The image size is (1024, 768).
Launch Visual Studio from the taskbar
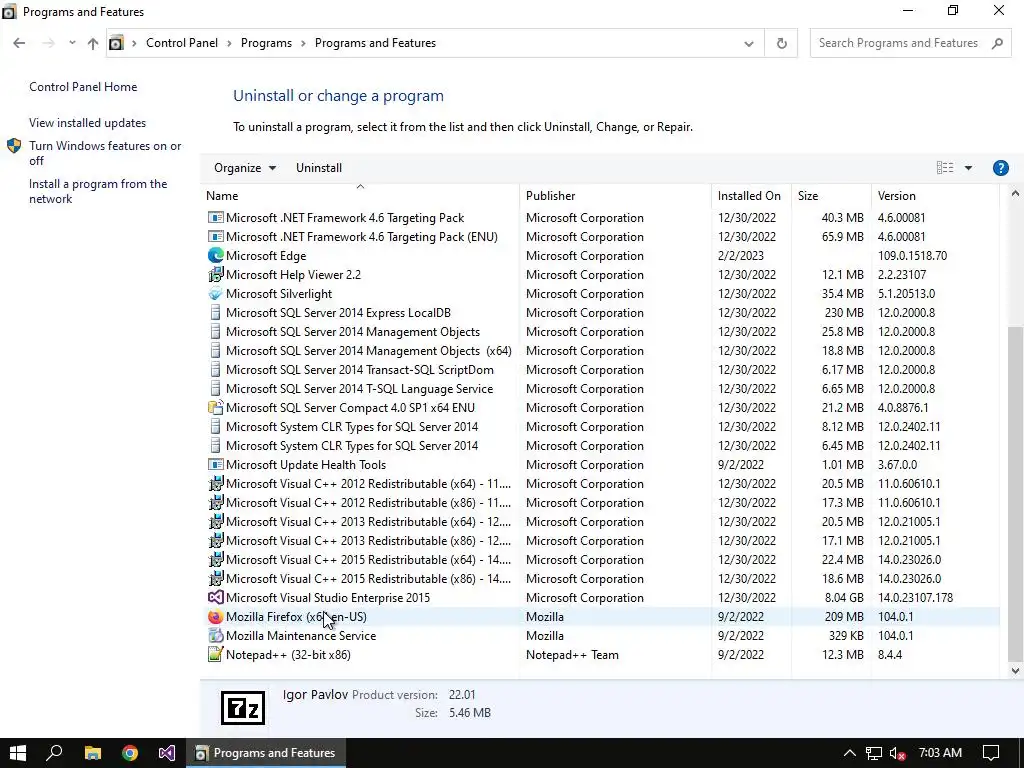coord(167,753)
